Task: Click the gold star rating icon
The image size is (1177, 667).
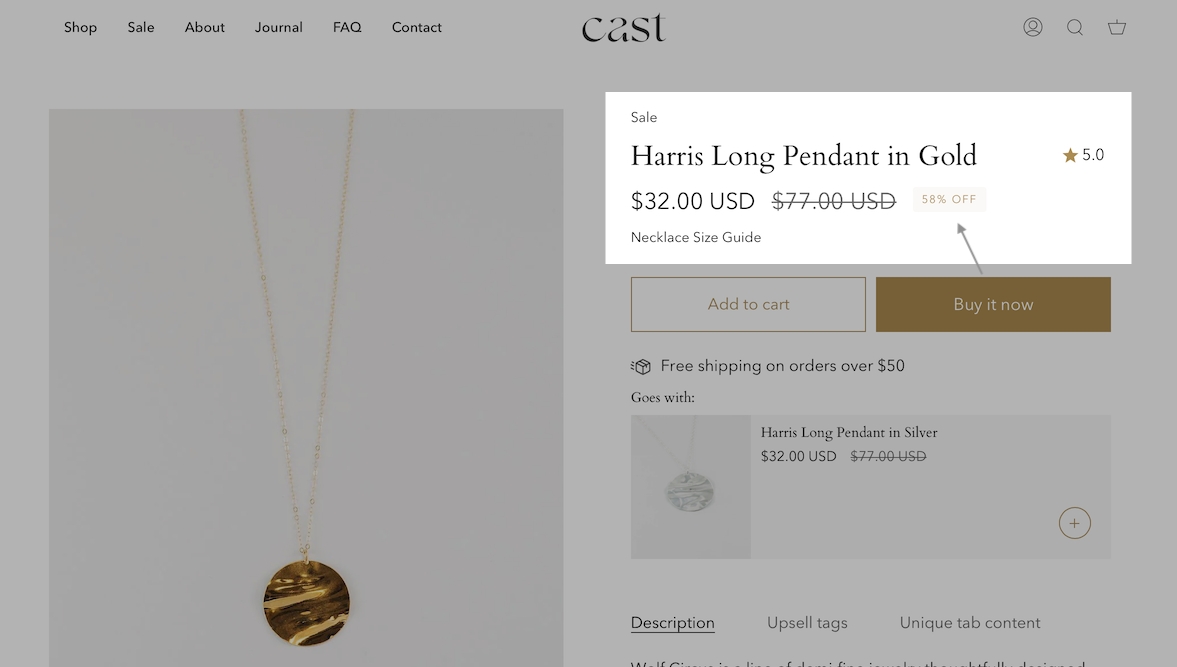Action: [x=1070, y=155]
